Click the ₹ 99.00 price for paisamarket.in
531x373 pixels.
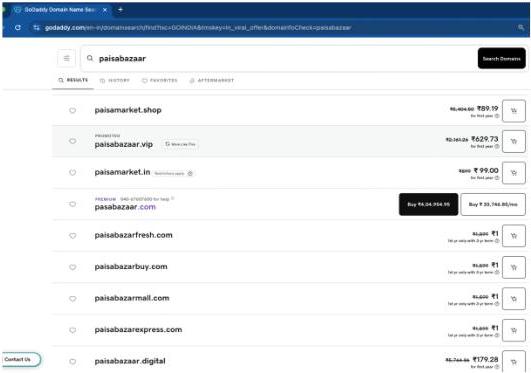pos(486,170)
